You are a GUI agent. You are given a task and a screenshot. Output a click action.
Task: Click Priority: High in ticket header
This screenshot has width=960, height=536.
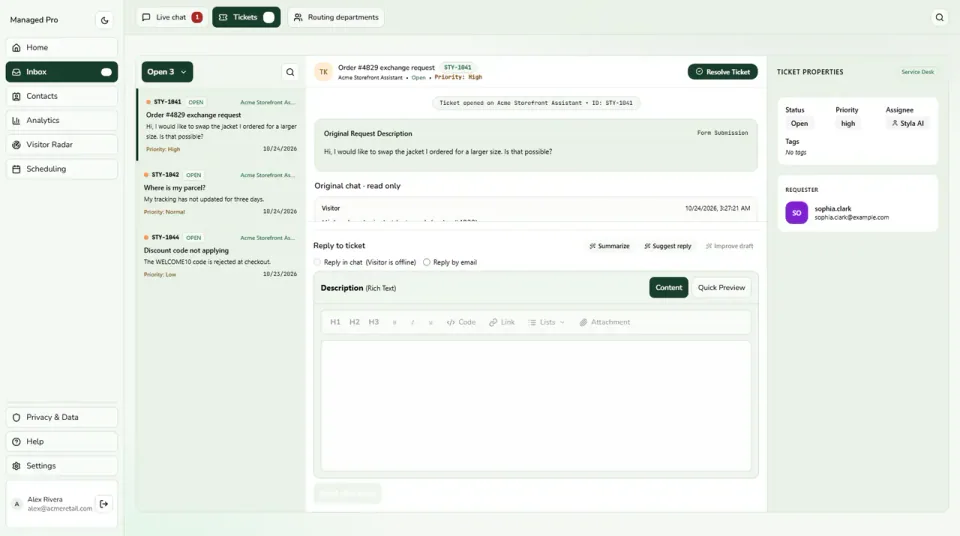click(458, 78)
